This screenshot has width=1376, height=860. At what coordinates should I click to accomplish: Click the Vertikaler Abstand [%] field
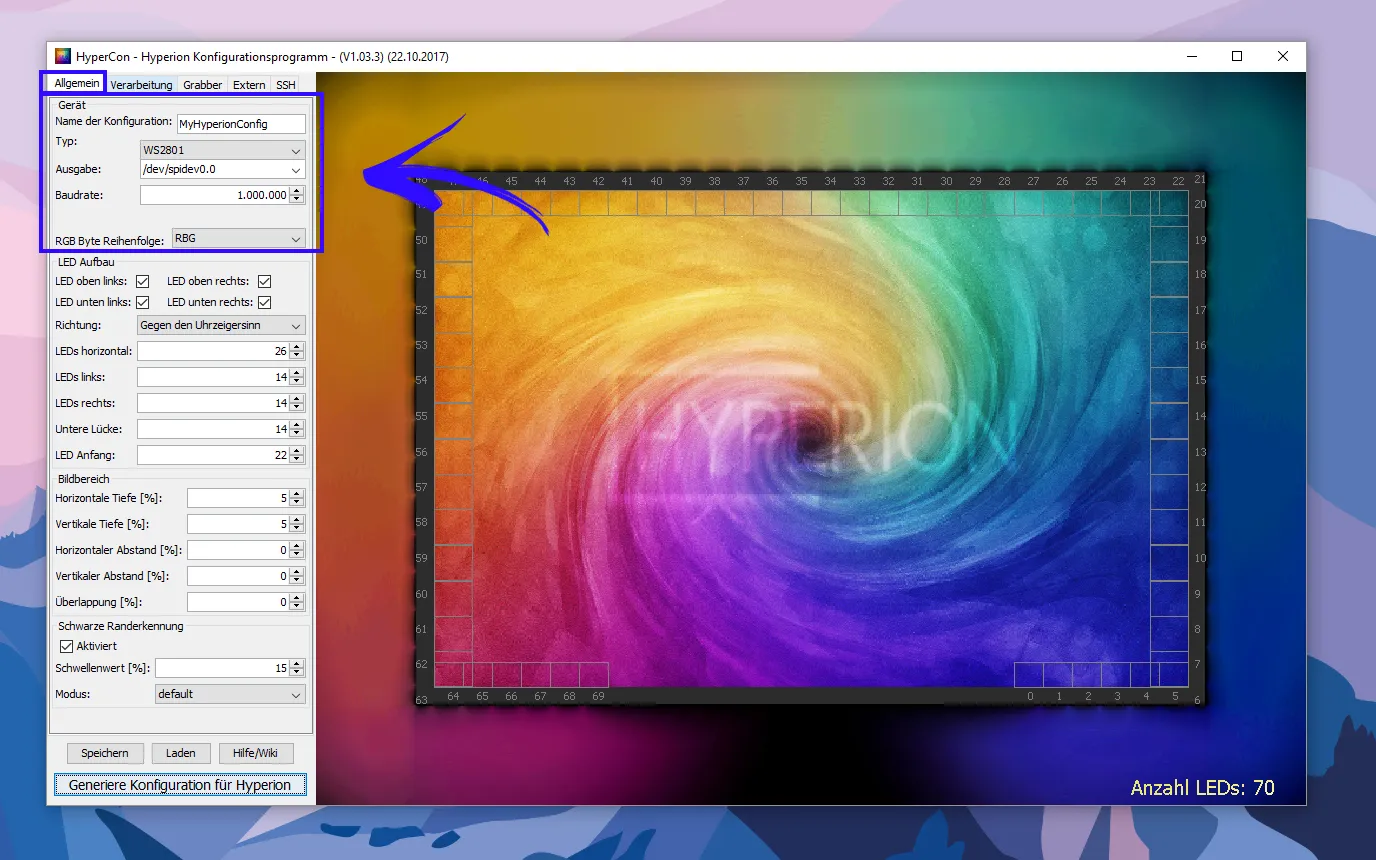(238, 576)
